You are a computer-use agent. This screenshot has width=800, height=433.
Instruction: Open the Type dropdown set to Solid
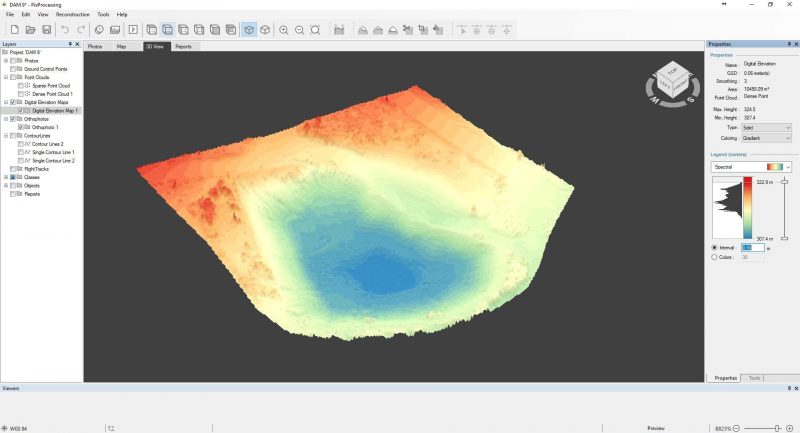[766, 128]
